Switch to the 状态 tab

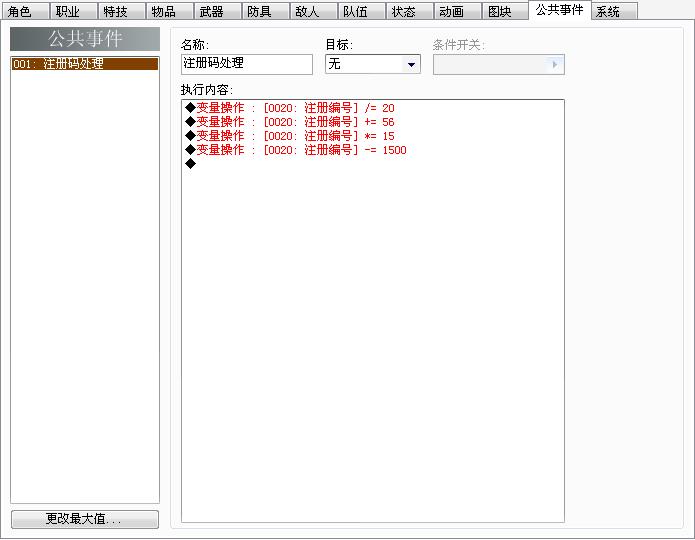pyautogui.click(x=409, y=11)
